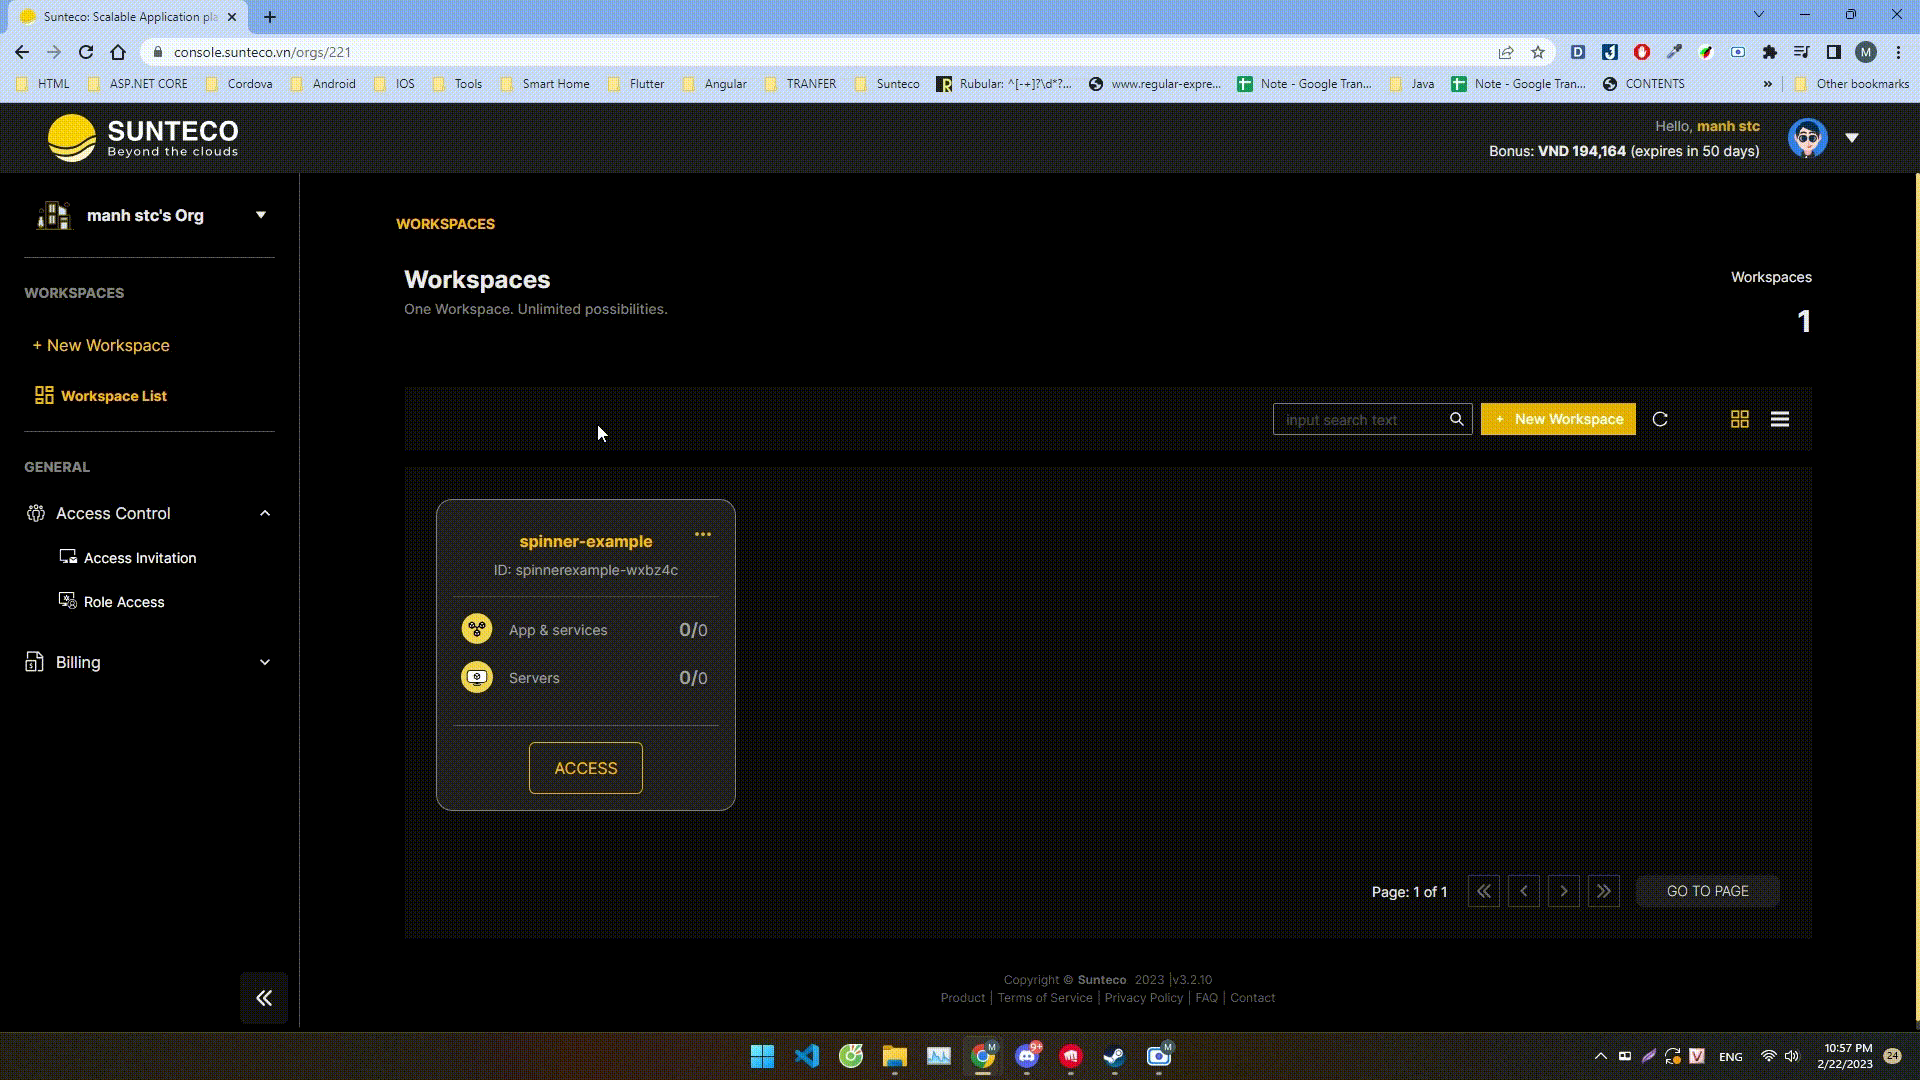This screenshot has height=1080, width=1920.
Task: Open spinner-example card options menu
Action: click(703, 534)
